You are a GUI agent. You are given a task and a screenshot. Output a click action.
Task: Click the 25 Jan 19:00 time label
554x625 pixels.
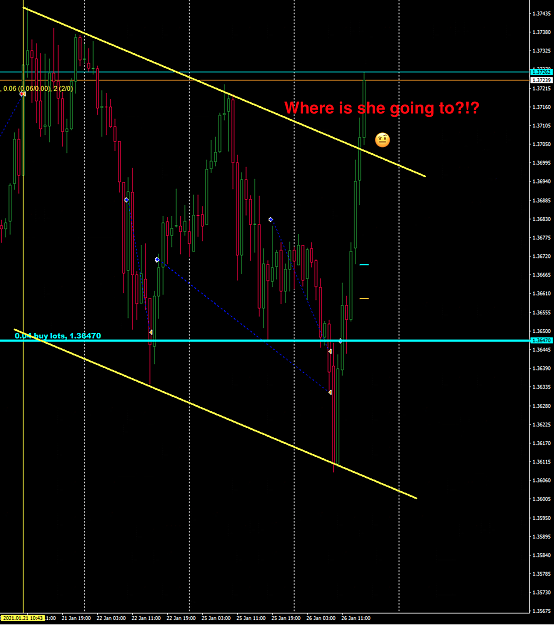(286, 618)
